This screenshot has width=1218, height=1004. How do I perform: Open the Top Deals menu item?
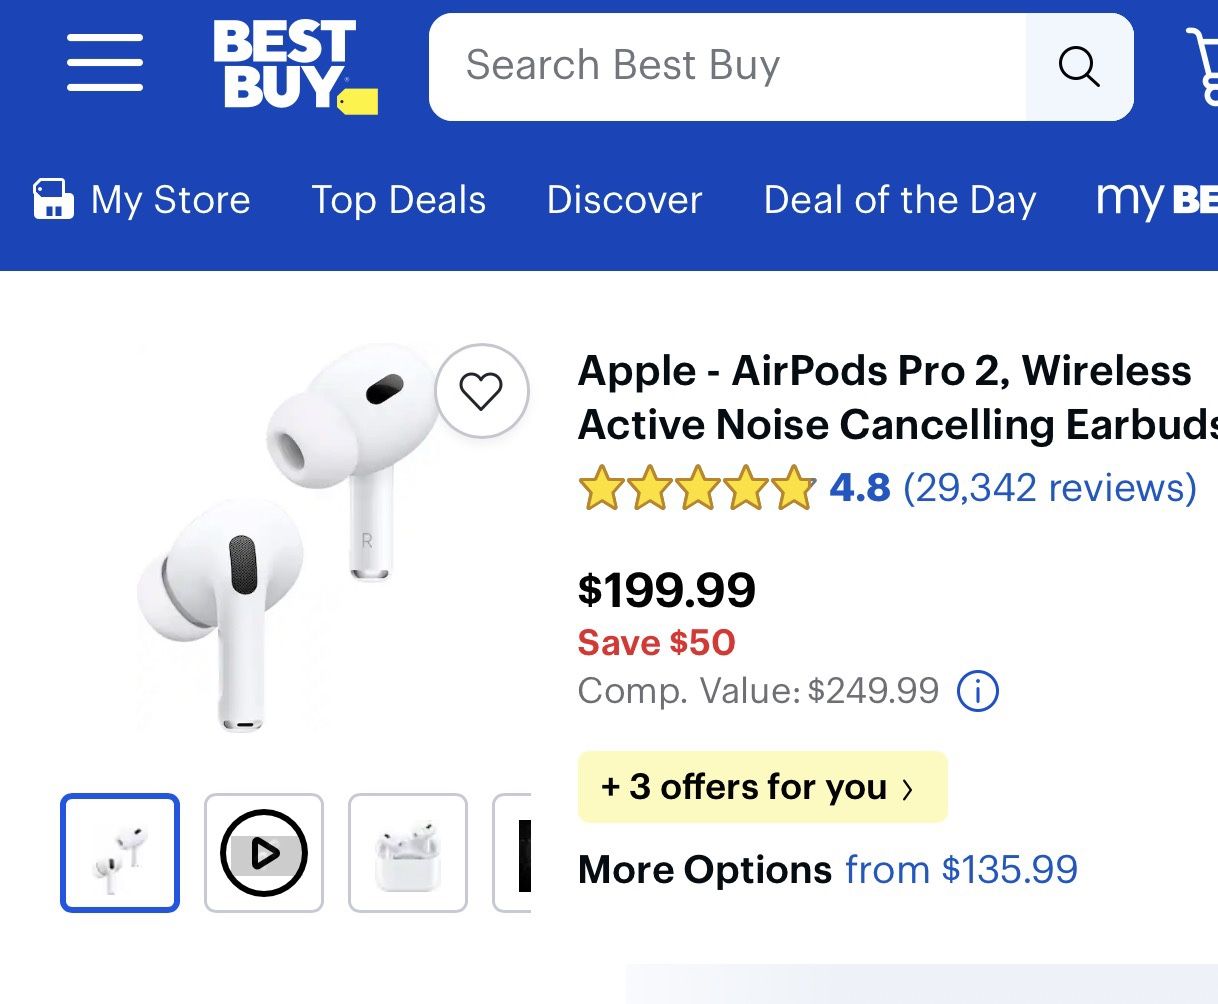(x=398, y=200)
